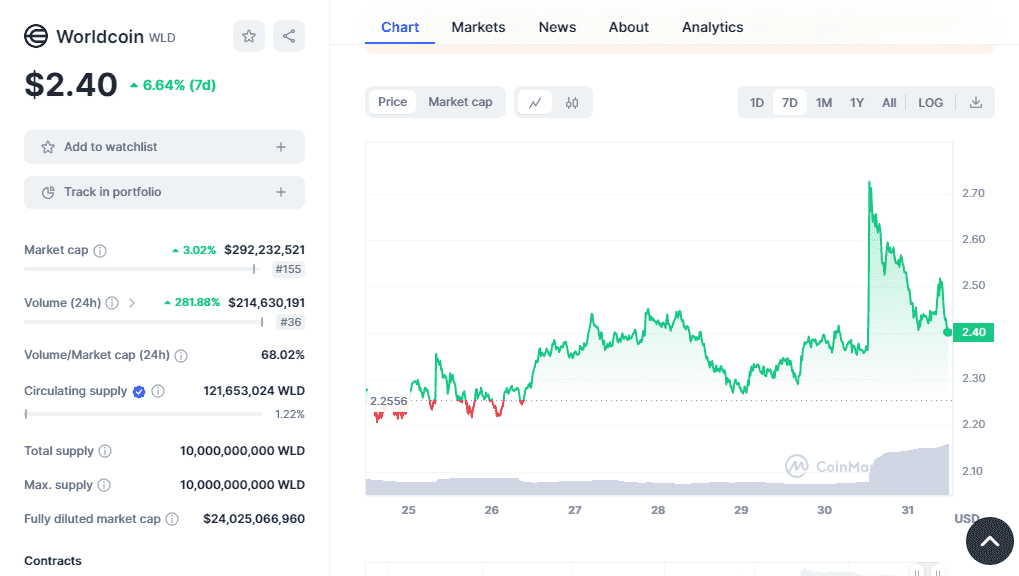
Task: Click date label 28 on chart axis
Action: pos(658,510)
